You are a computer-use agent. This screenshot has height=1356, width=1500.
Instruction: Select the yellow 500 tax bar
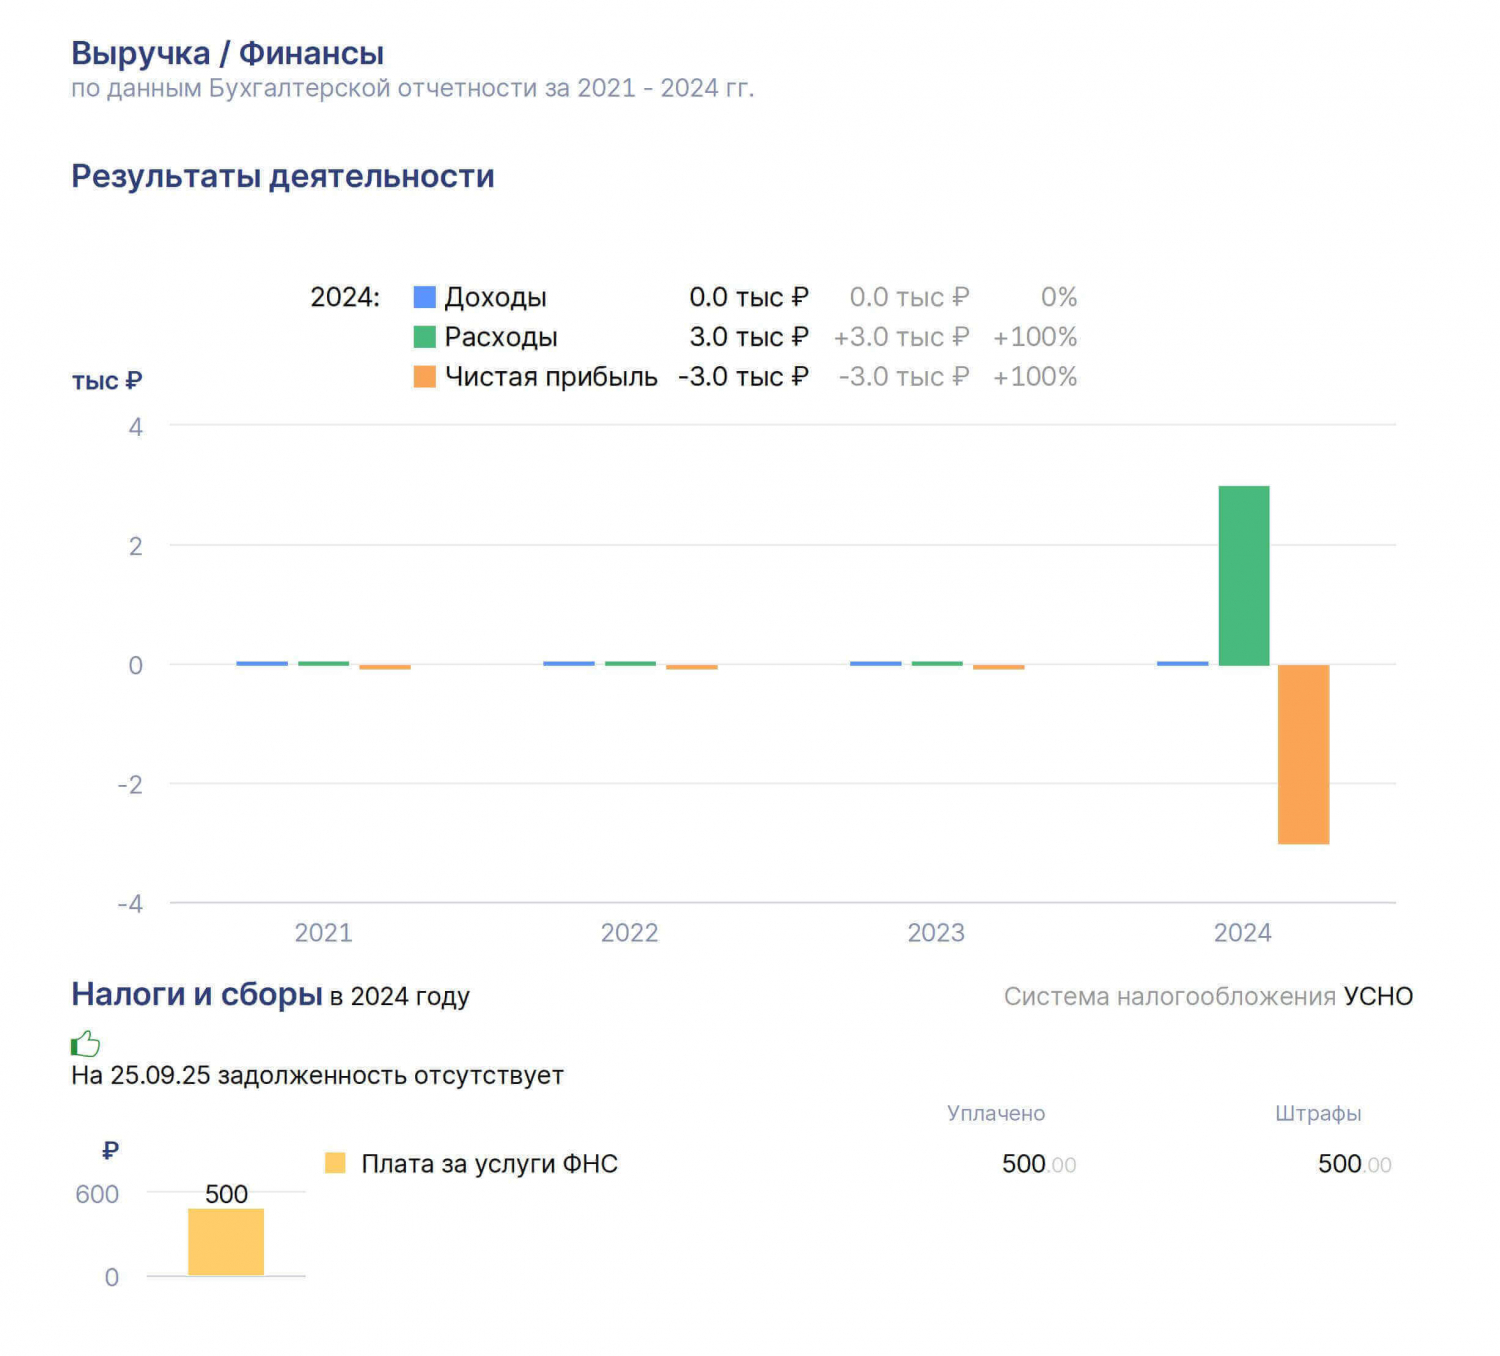(226, 1242)
